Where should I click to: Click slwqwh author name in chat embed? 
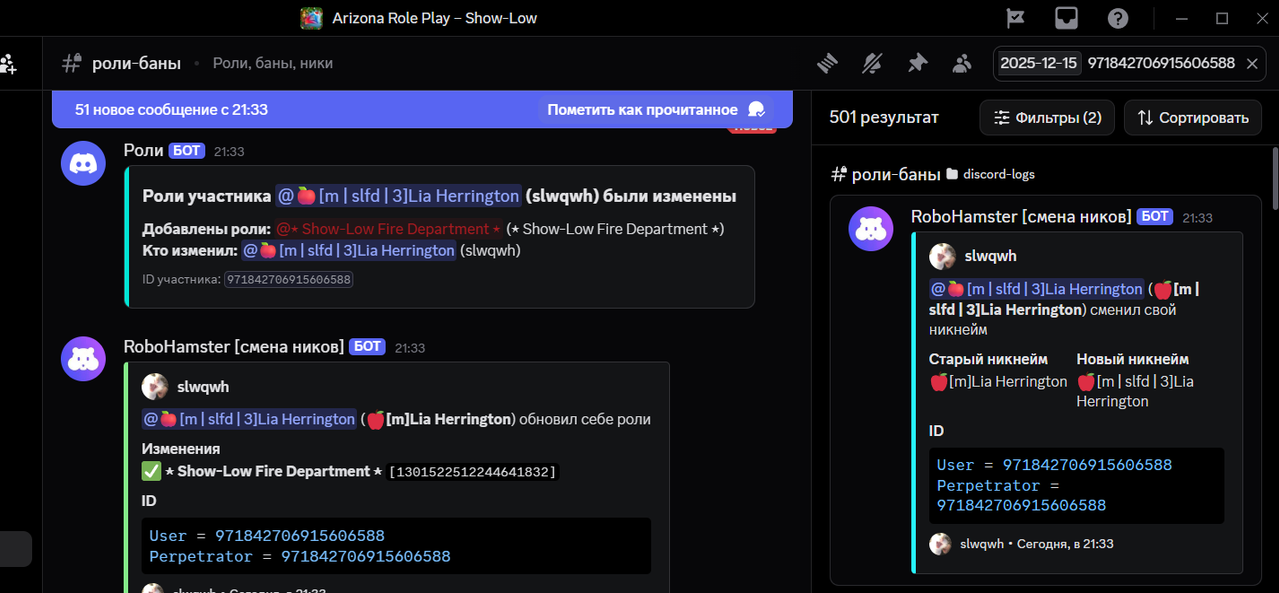(203, 387)
